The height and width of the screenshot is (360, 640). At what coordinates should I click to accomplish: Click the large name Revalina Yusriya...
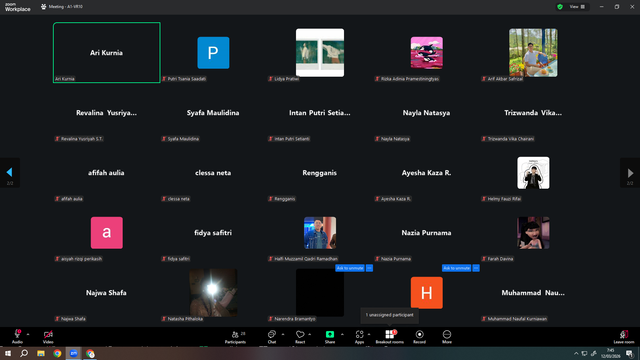click(x=106, y=113)
